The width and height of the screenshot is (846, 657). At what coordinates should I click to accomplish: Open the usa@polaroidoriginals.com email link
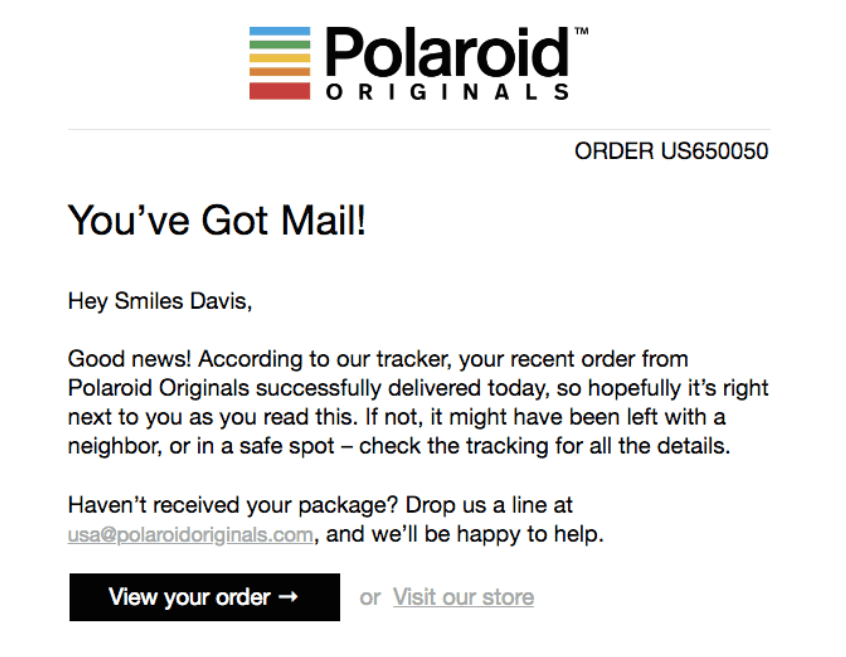point(190,535)
